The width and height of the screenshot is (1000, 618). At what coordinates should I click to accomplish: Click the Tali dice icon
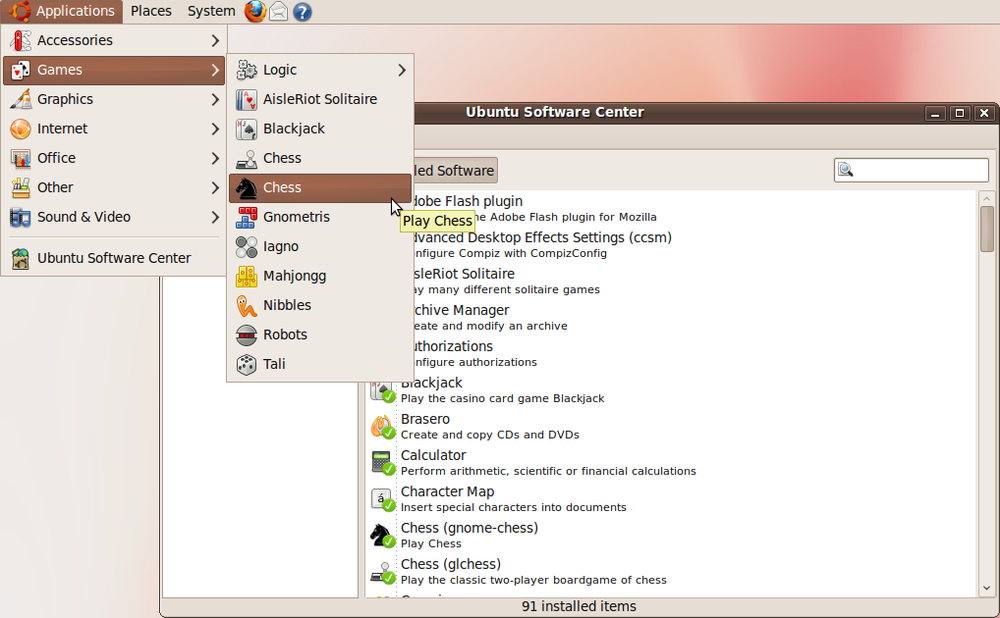[246, 364]
